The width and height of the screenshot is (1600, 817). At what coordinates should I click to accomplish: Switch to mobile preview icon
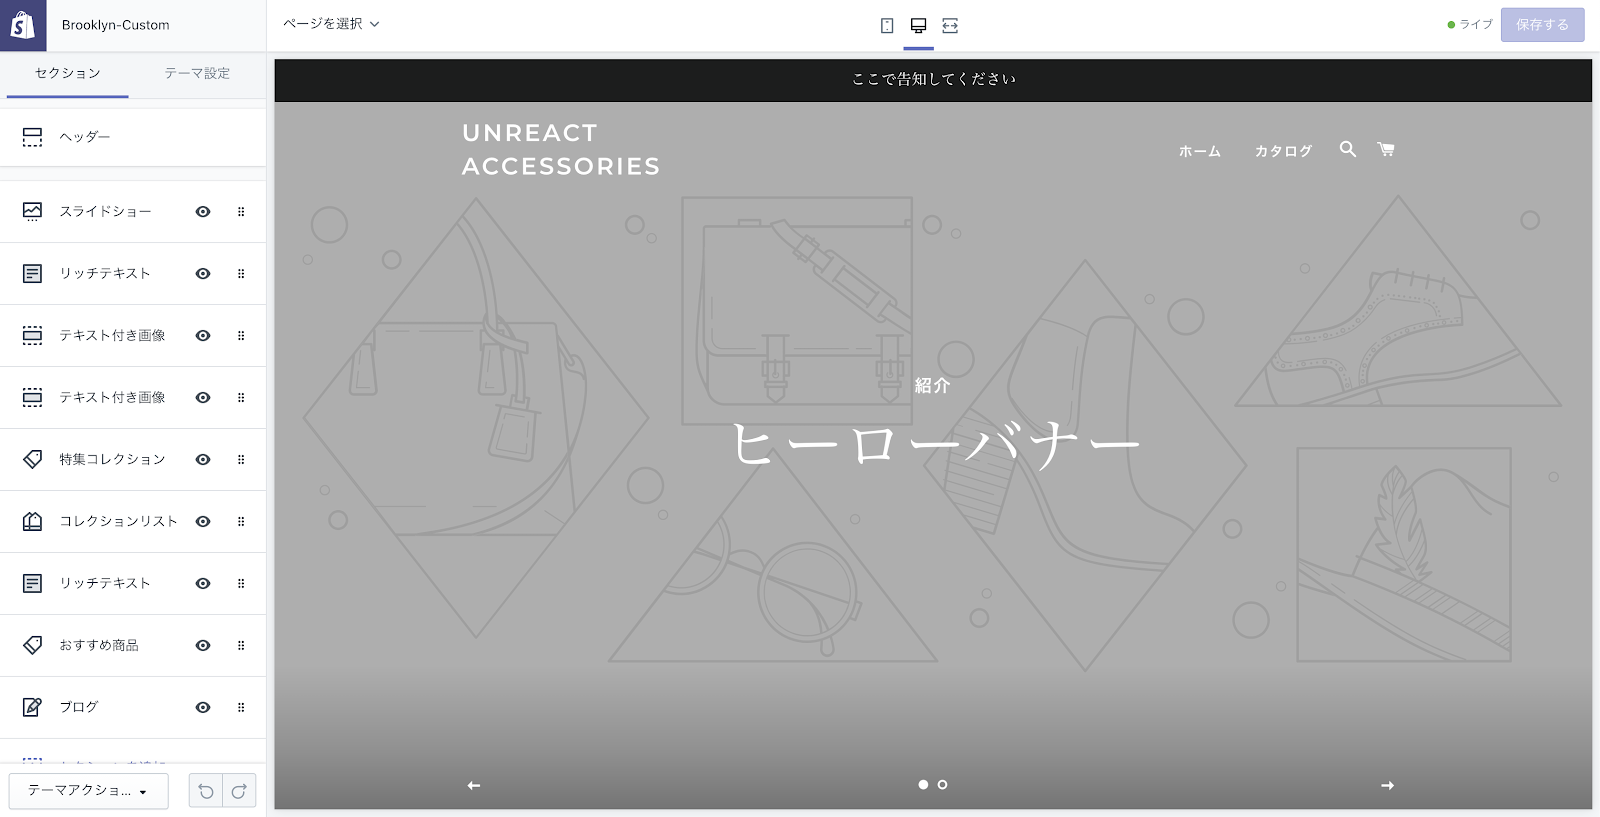pyautogui.click(x=887, y=26)
